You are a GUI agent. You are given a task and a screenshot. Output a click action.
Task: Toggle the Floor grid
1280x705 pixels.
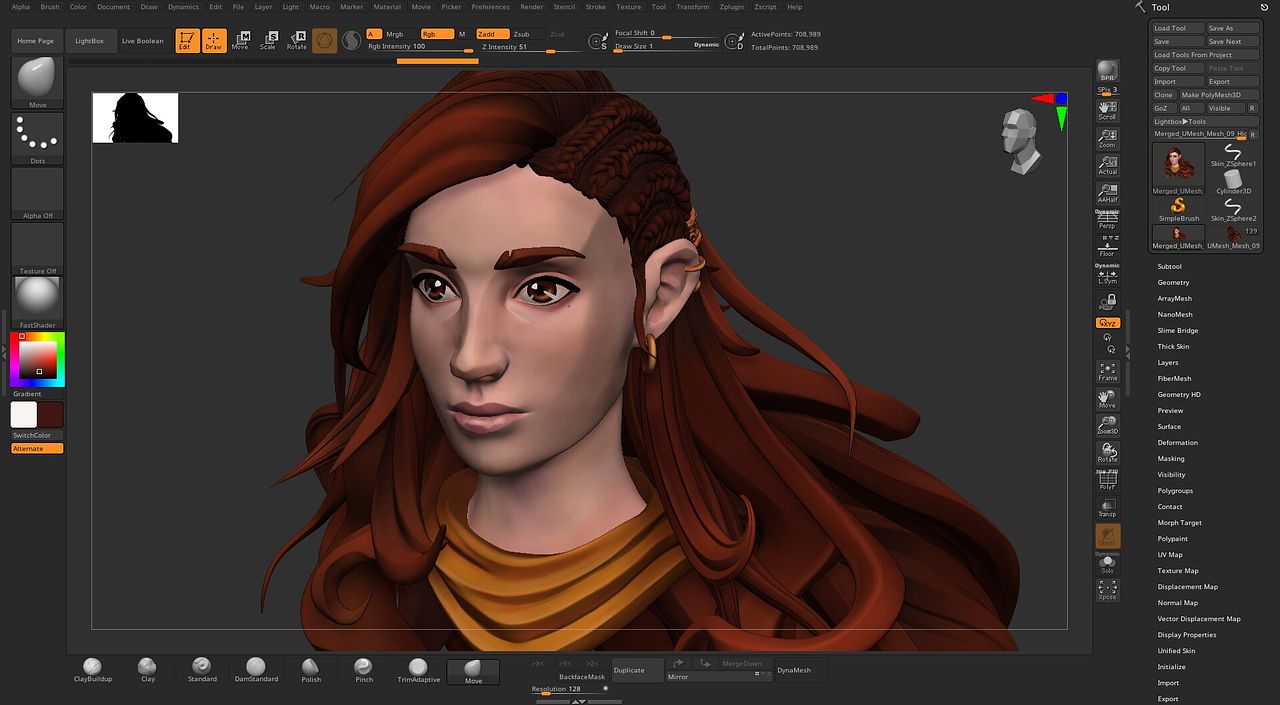[1107, 247]
